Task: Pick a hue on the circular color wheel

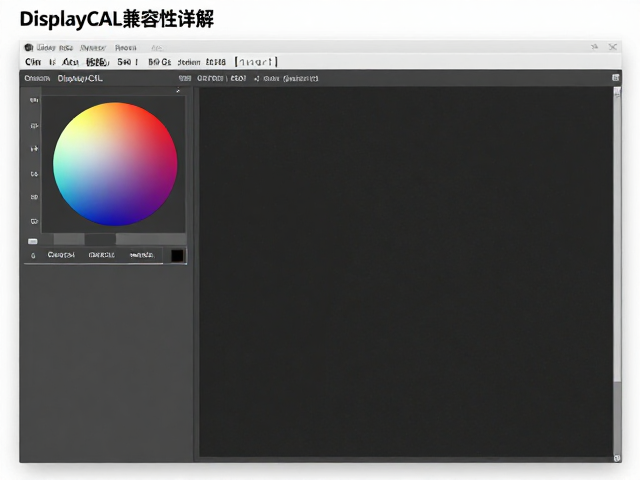Action: (x=115, y=164)
